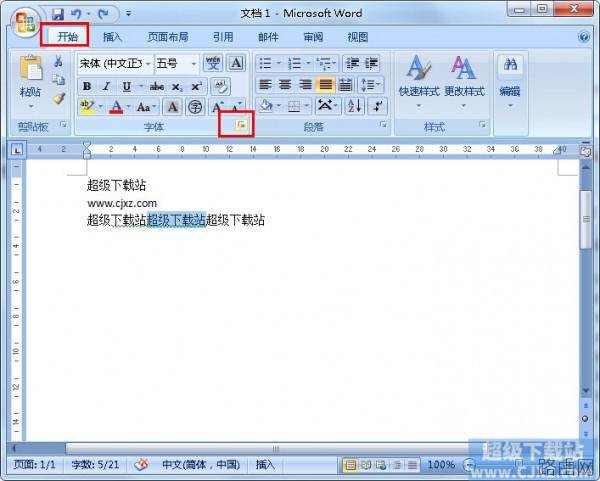Open Paragraph dialog launcher
600x481 pixels.
coord(383,124)
